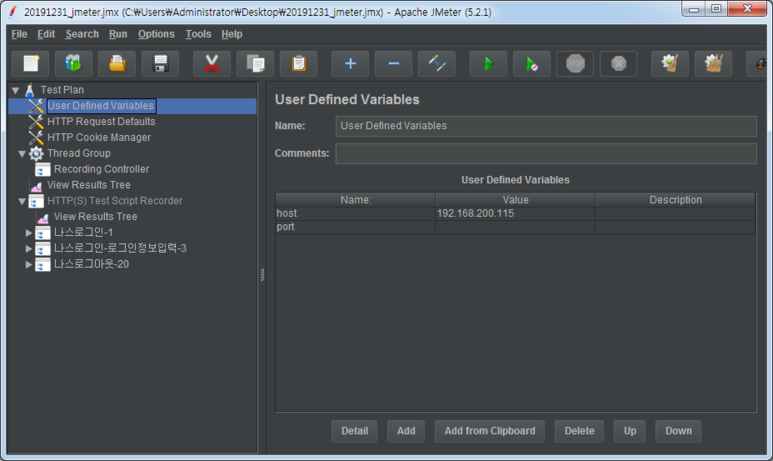Collapse all nodes with the minus icon

pyautogui.click(x=393, y=64)
